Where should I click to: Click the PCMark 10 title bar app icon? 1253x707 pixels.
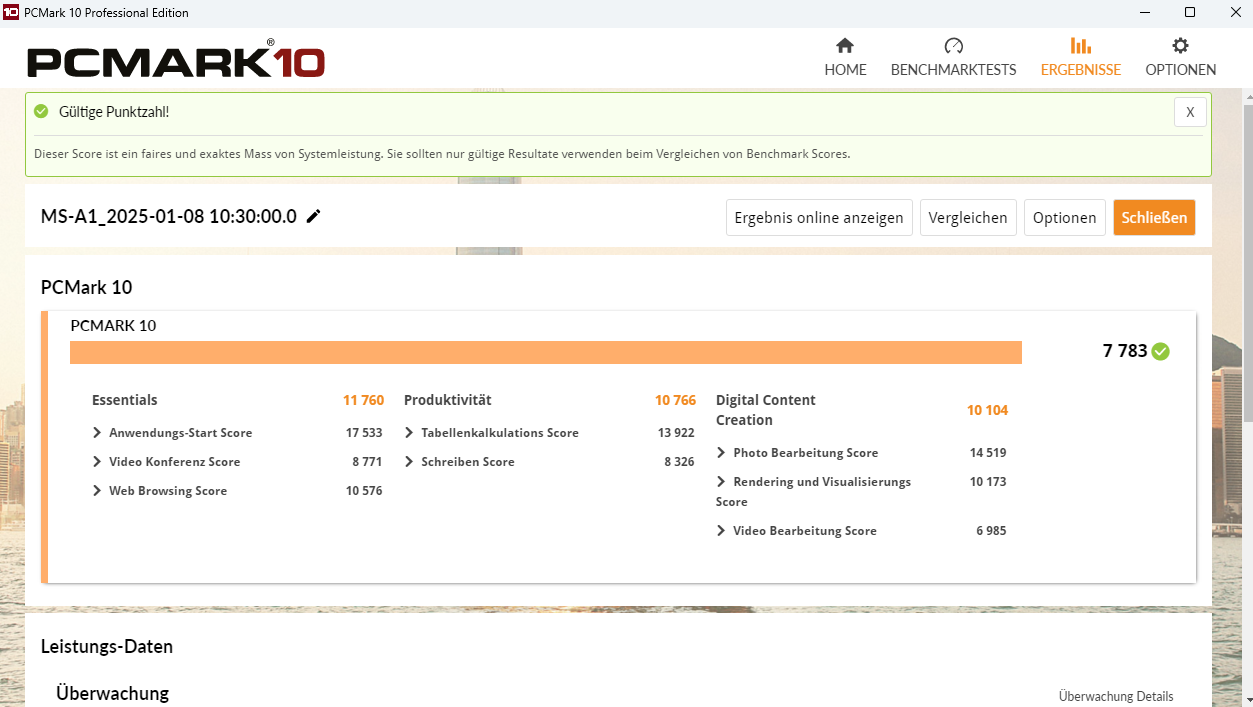tap(12, 13)
